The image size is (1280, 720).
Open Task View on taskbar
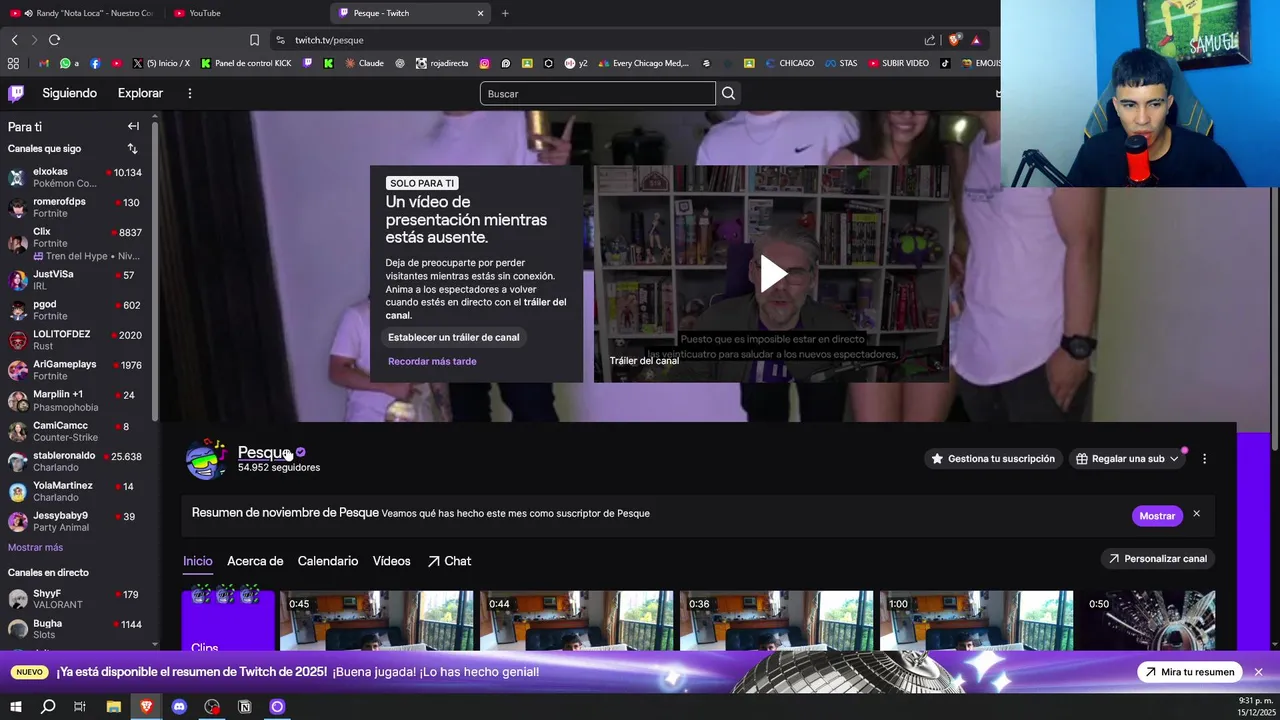click(80, 707)
